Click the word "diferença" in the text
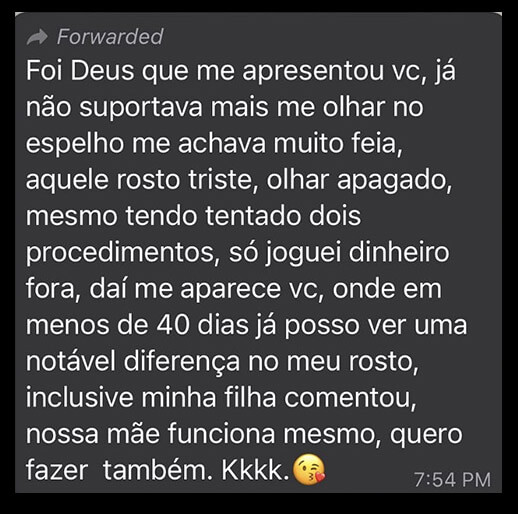This screenshot has width=518, height=514. click(182, 362)
